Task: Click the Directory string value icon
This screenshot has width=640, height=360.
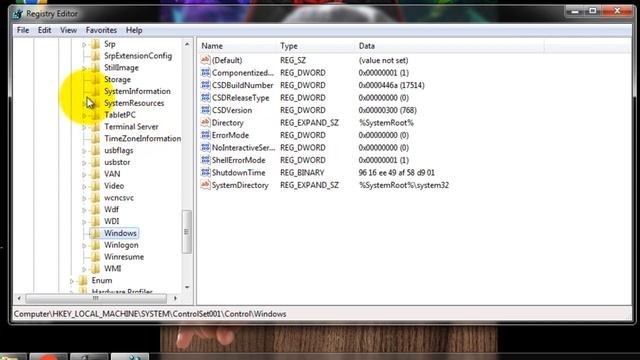Action: [205, 122]
